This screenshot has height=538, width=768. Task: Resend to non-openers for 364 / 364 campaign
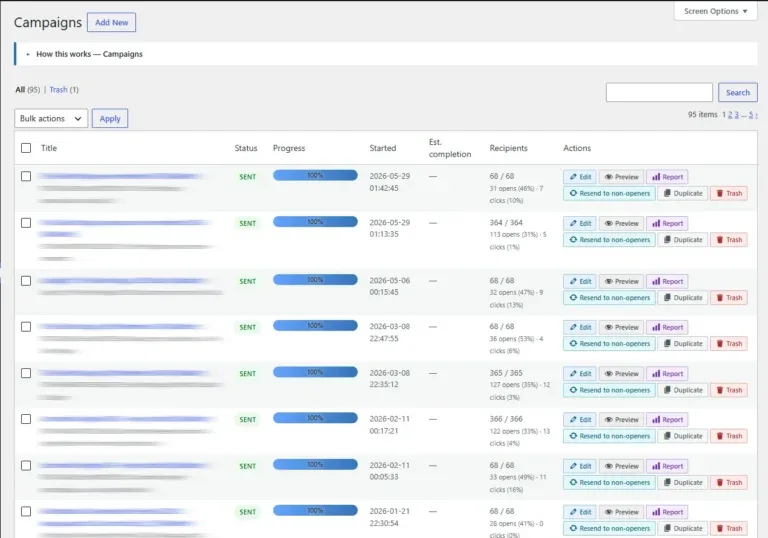[x=609, y=240]
